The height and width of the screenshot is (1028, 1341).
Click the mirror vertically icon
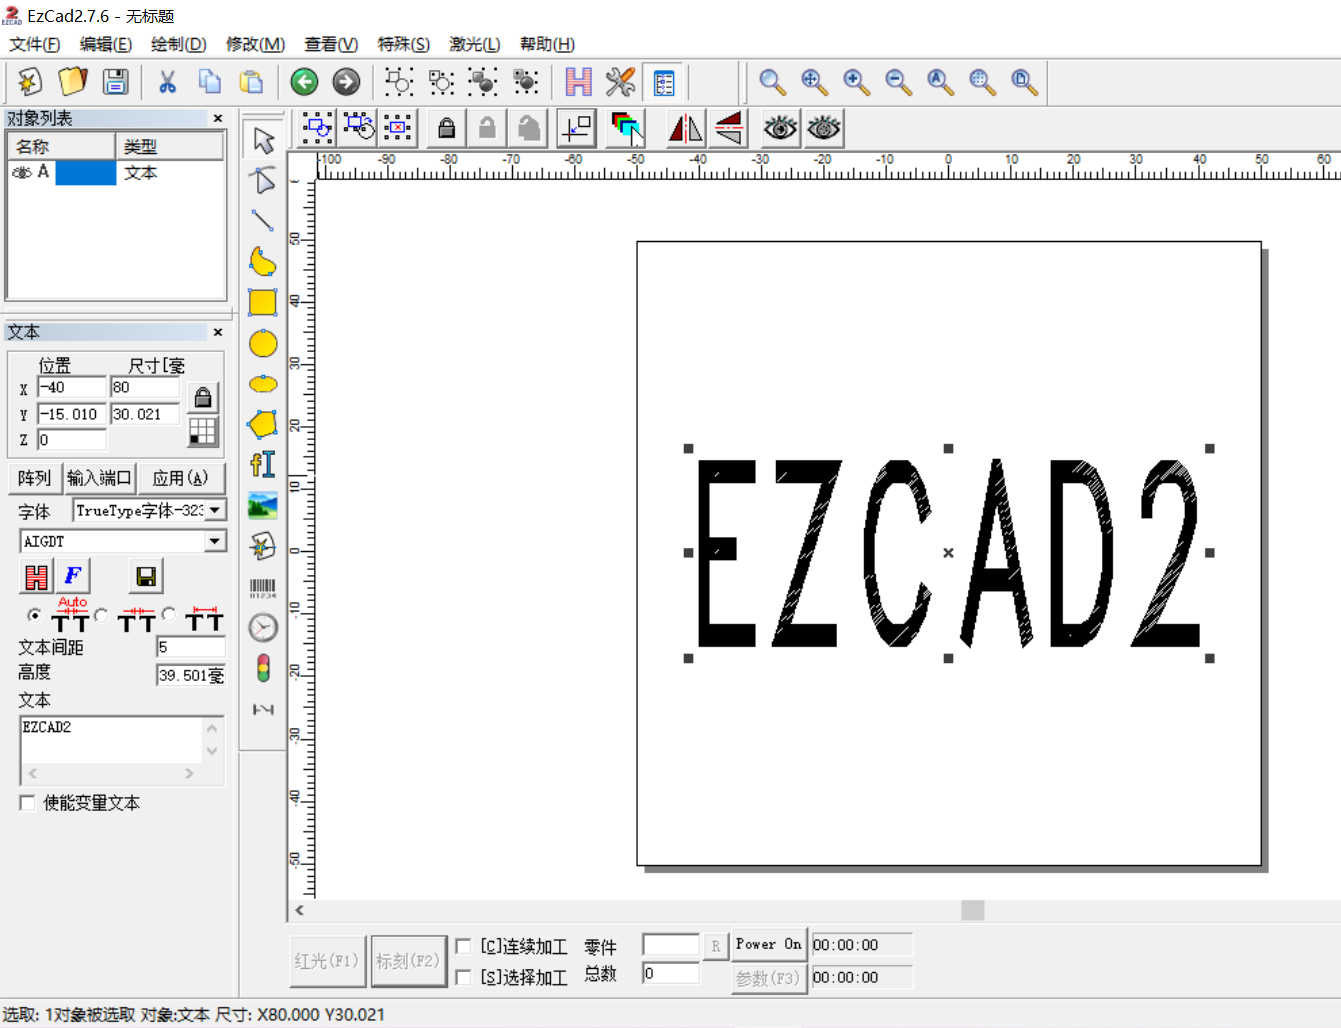729,128
